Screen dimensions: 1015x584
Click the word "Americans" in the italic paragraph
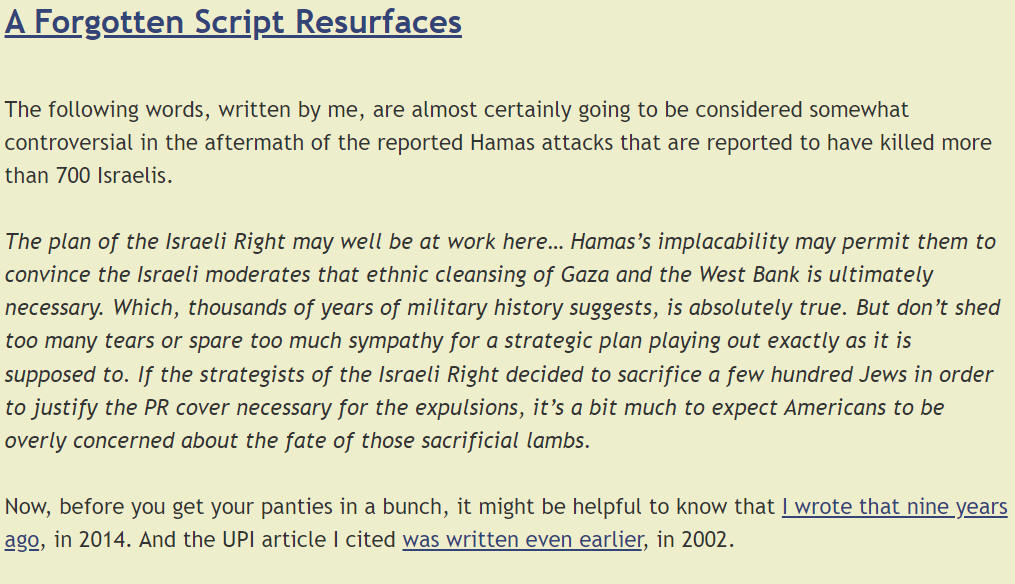835,408
